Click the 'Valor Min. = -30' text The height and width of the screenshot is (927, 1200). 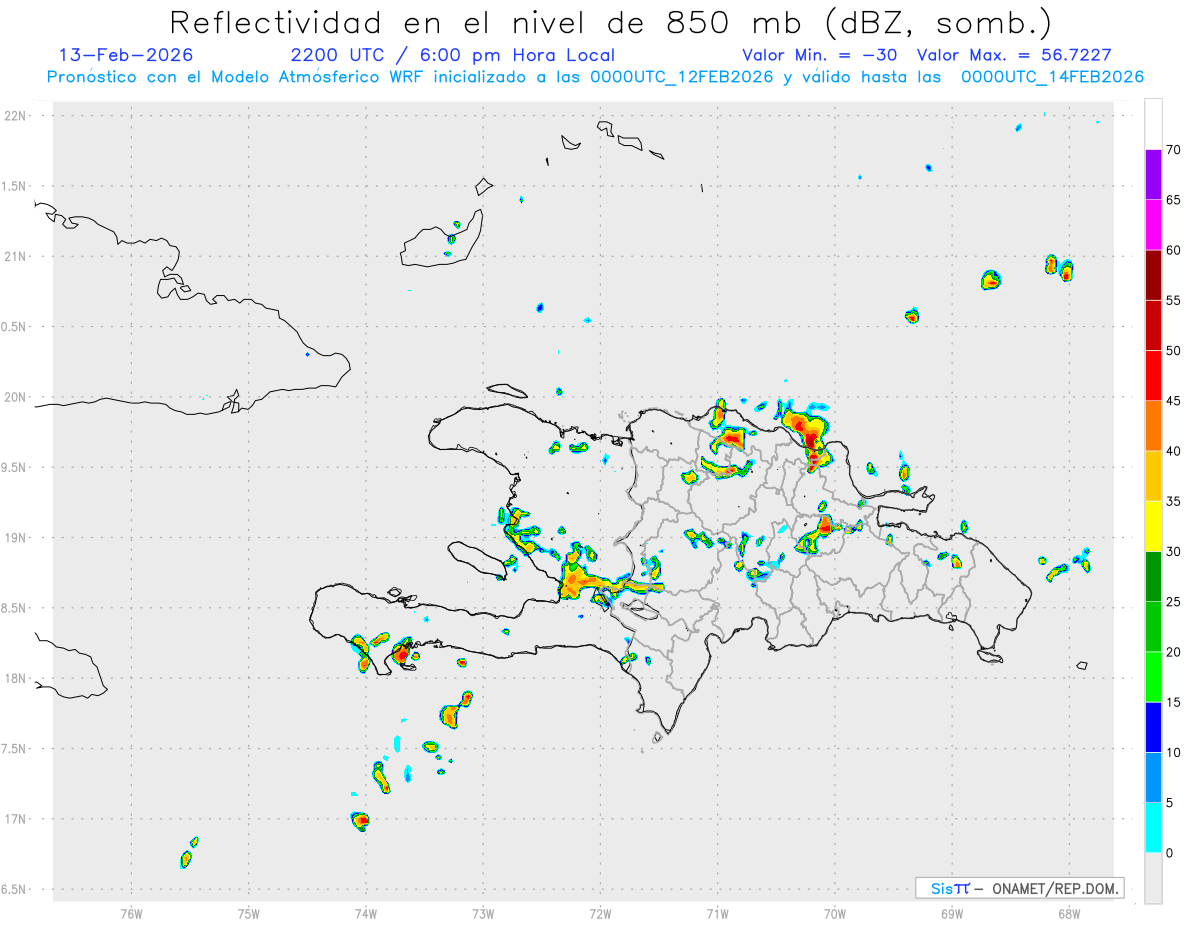(x=820, y=55)
